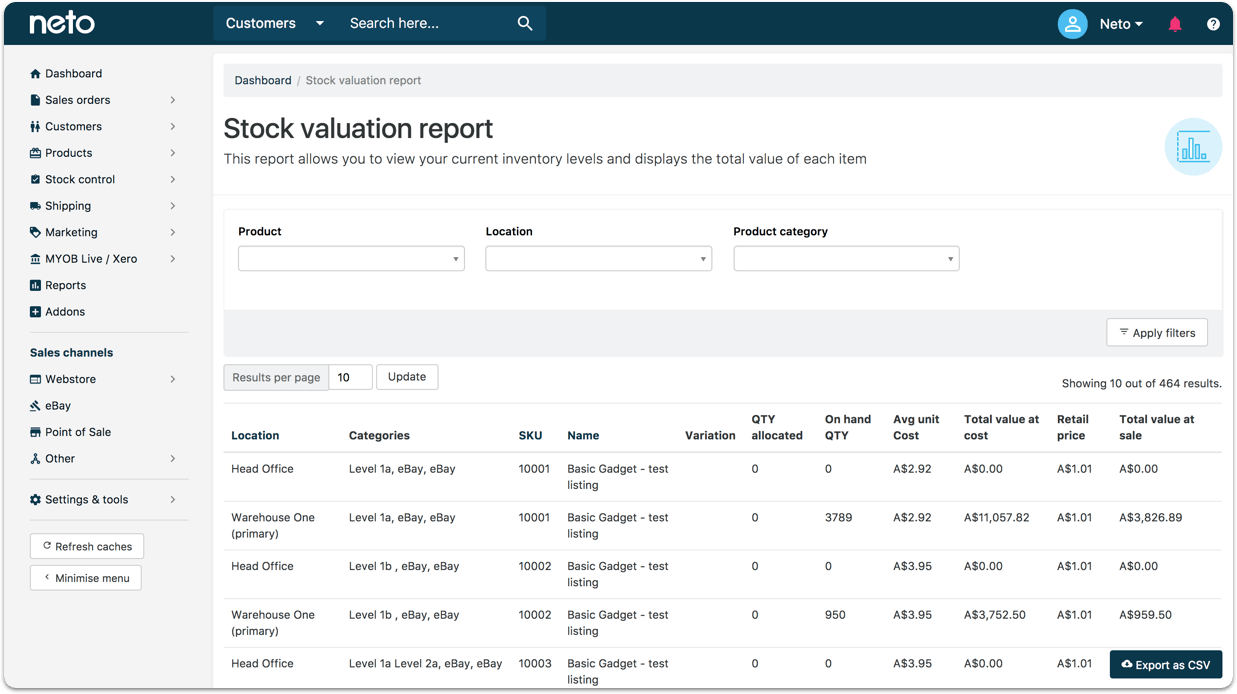
Task: Click the Marketing tag icon
Action: [35, 233]
